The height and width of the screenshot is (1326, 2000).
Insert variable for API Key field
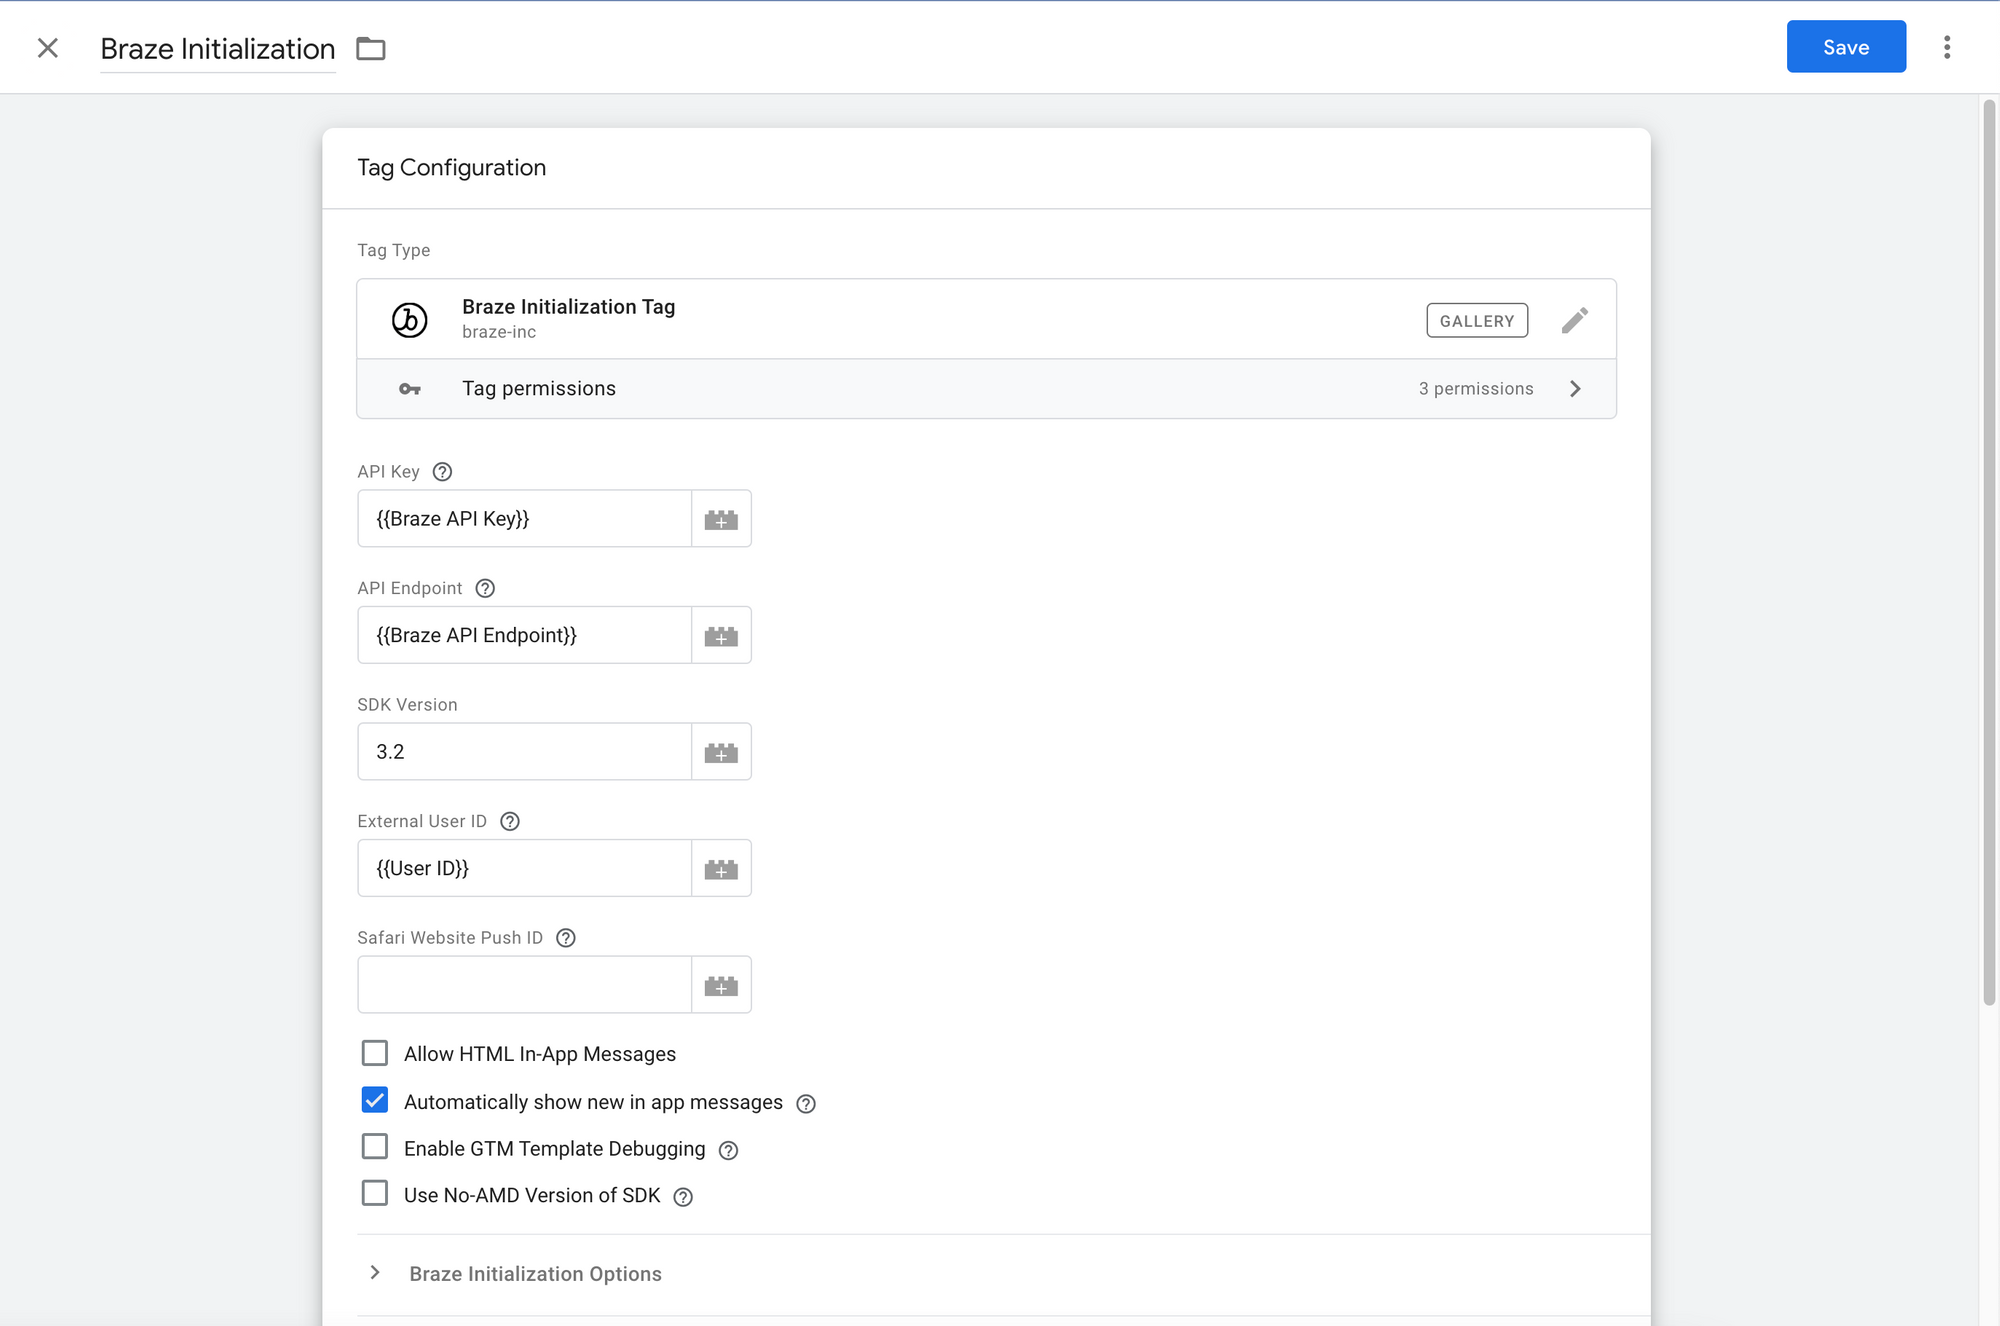point(721,519)
